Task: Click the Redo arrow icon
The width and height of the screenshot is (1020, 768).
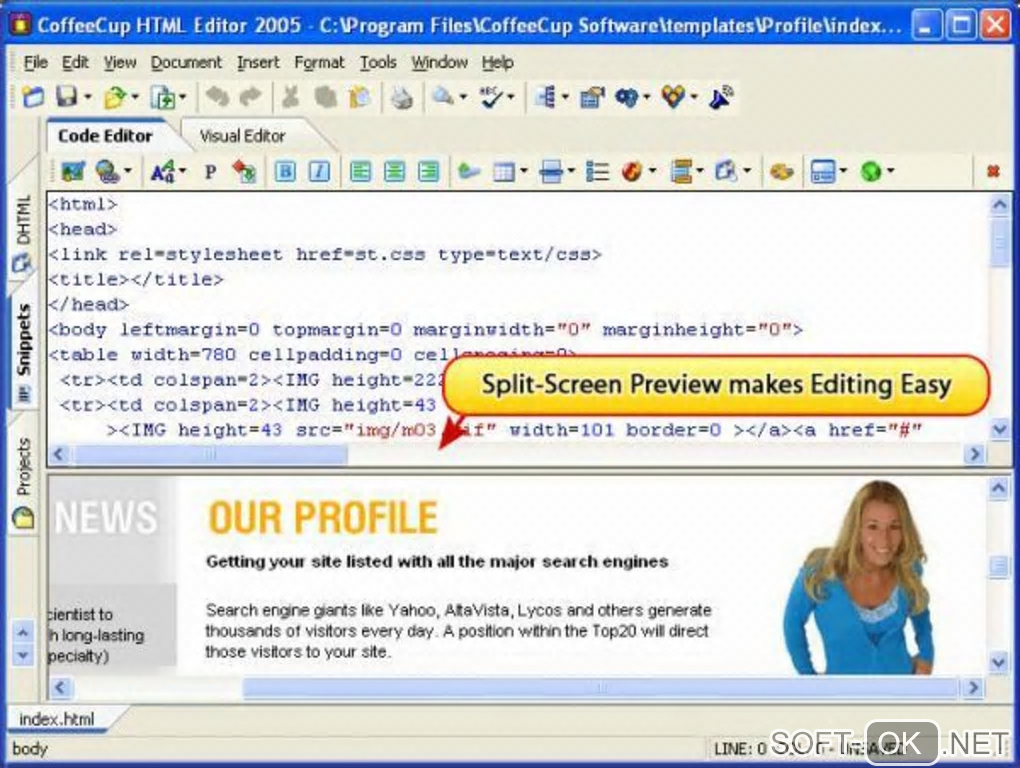Action: tap(250, 98)
